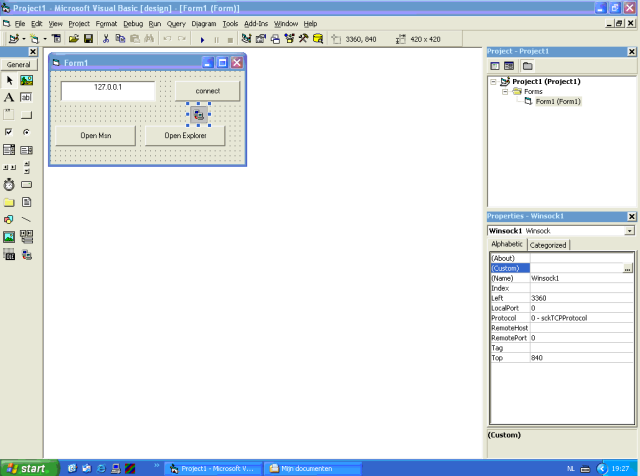The height and width of the screenshot is (476, 640).
Task: Select the Timer tool in the toolbox
Action: [9, 185]
